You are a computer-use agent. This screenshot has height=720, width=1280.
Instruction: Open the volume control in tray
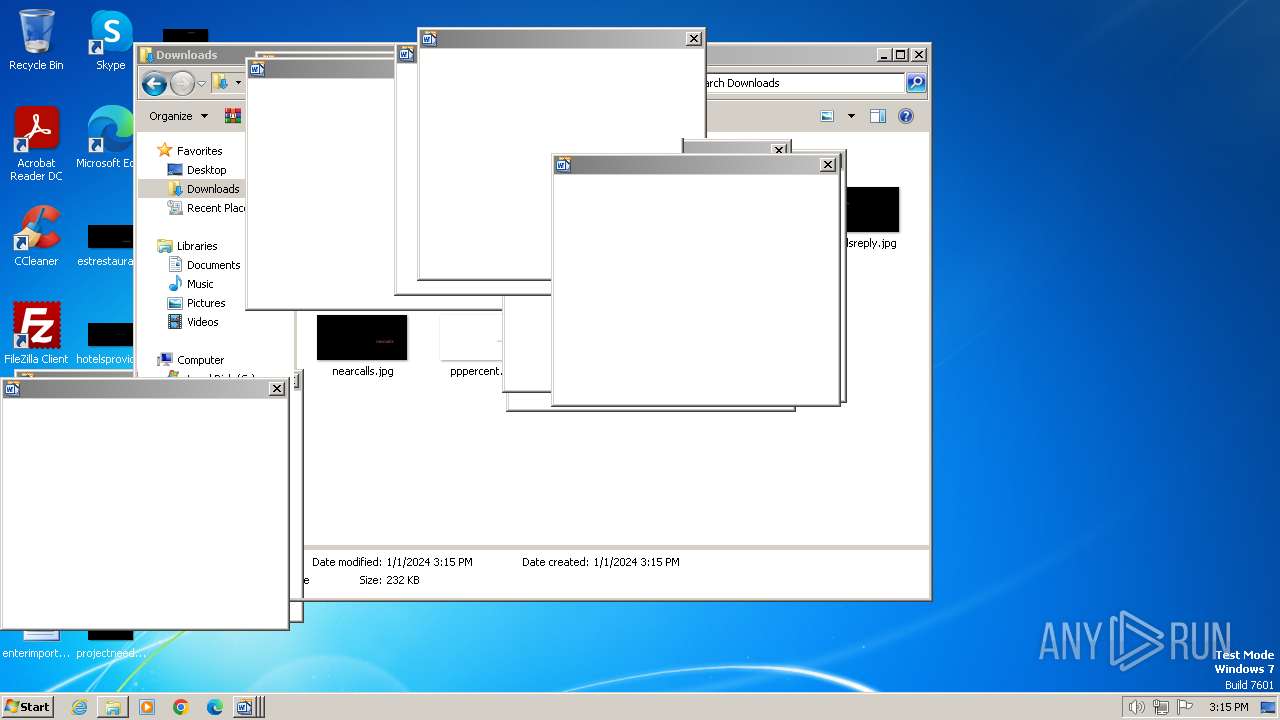tap(1136, 707)
